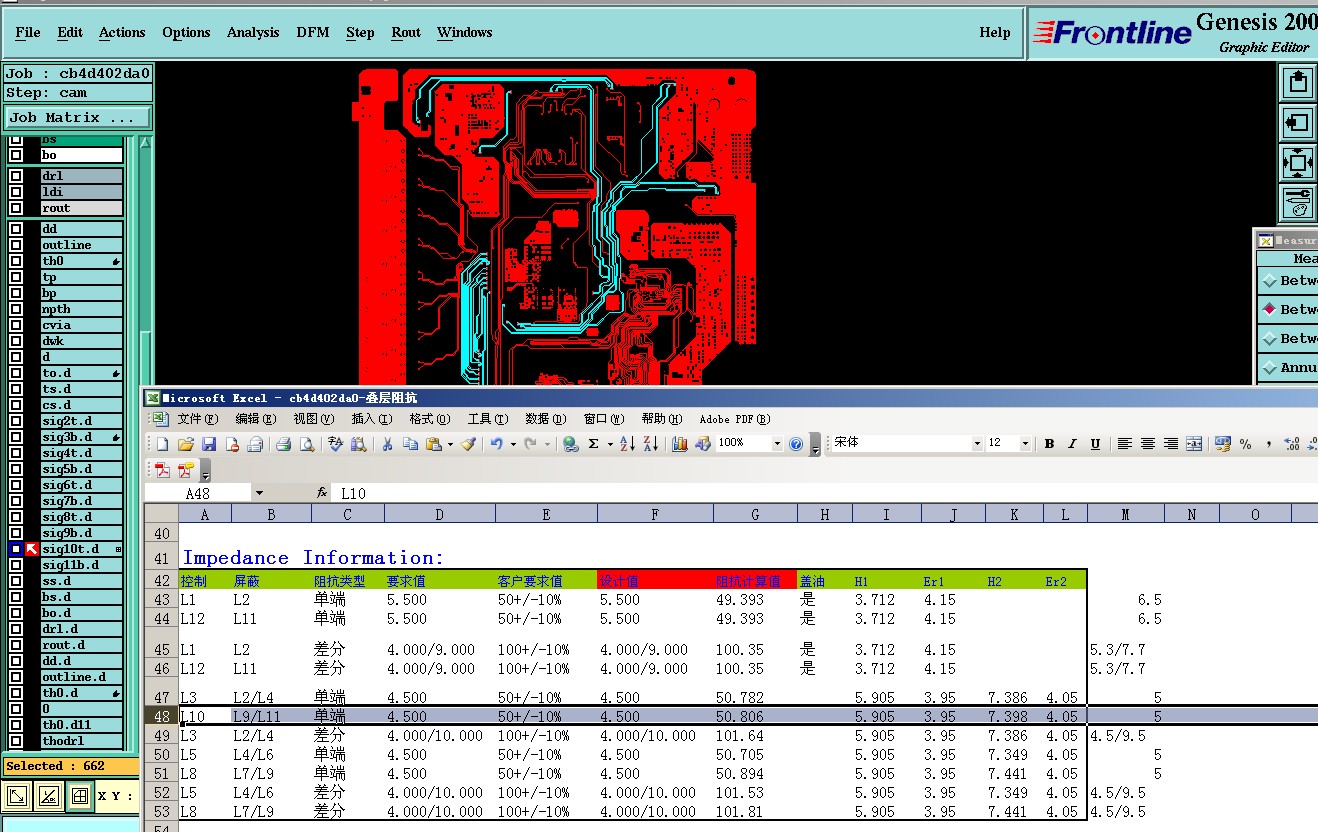Click the Bold formatting icon

(x=1049, y=444)
